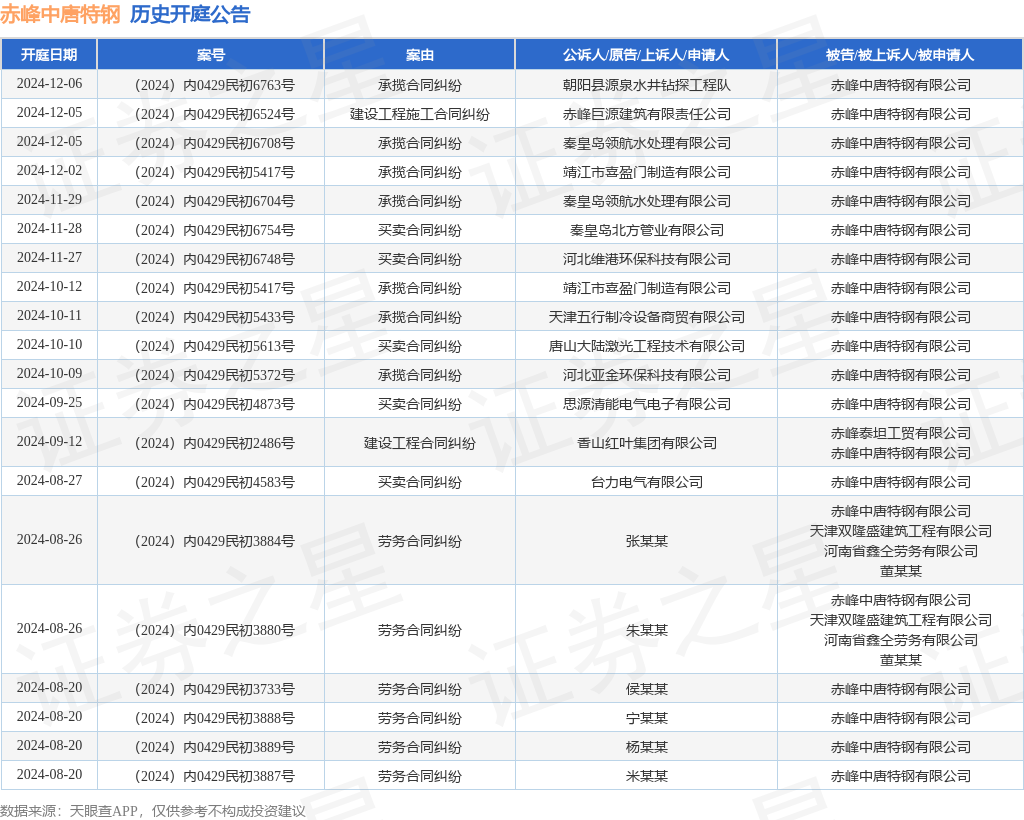Select case number 内0429民初2486号

(215, 443)
